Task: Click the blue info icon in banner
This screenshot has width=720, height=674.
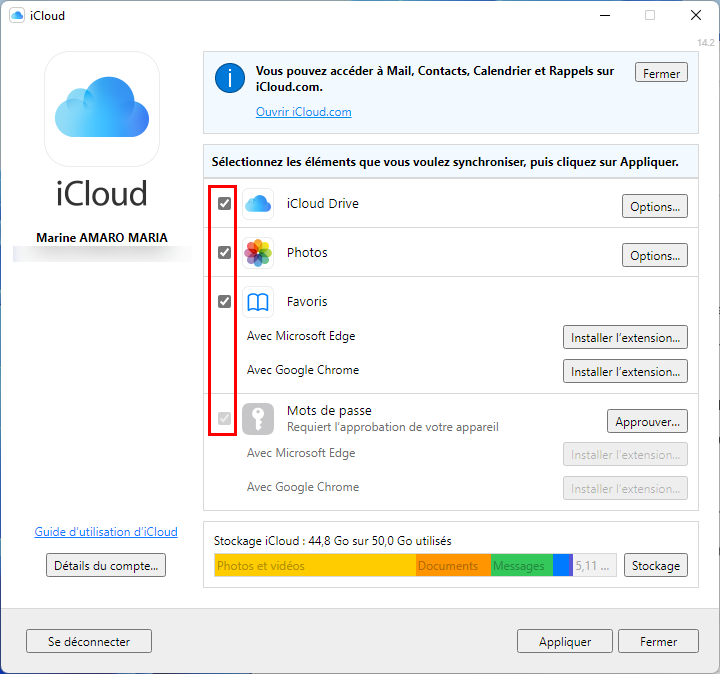Action: coord(230,78)
